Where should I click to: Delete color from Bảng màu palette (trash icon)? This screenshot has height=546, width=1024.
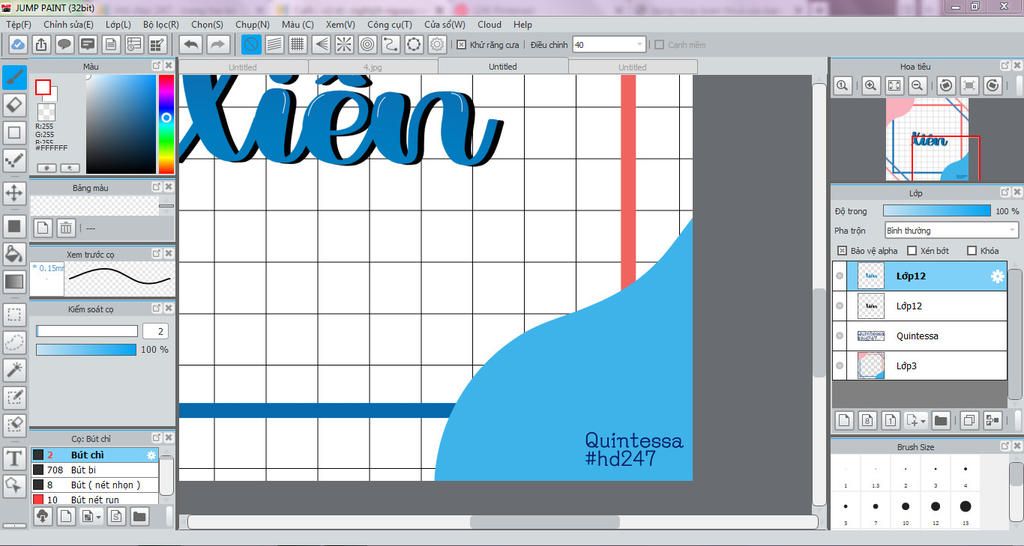[66, 228]
